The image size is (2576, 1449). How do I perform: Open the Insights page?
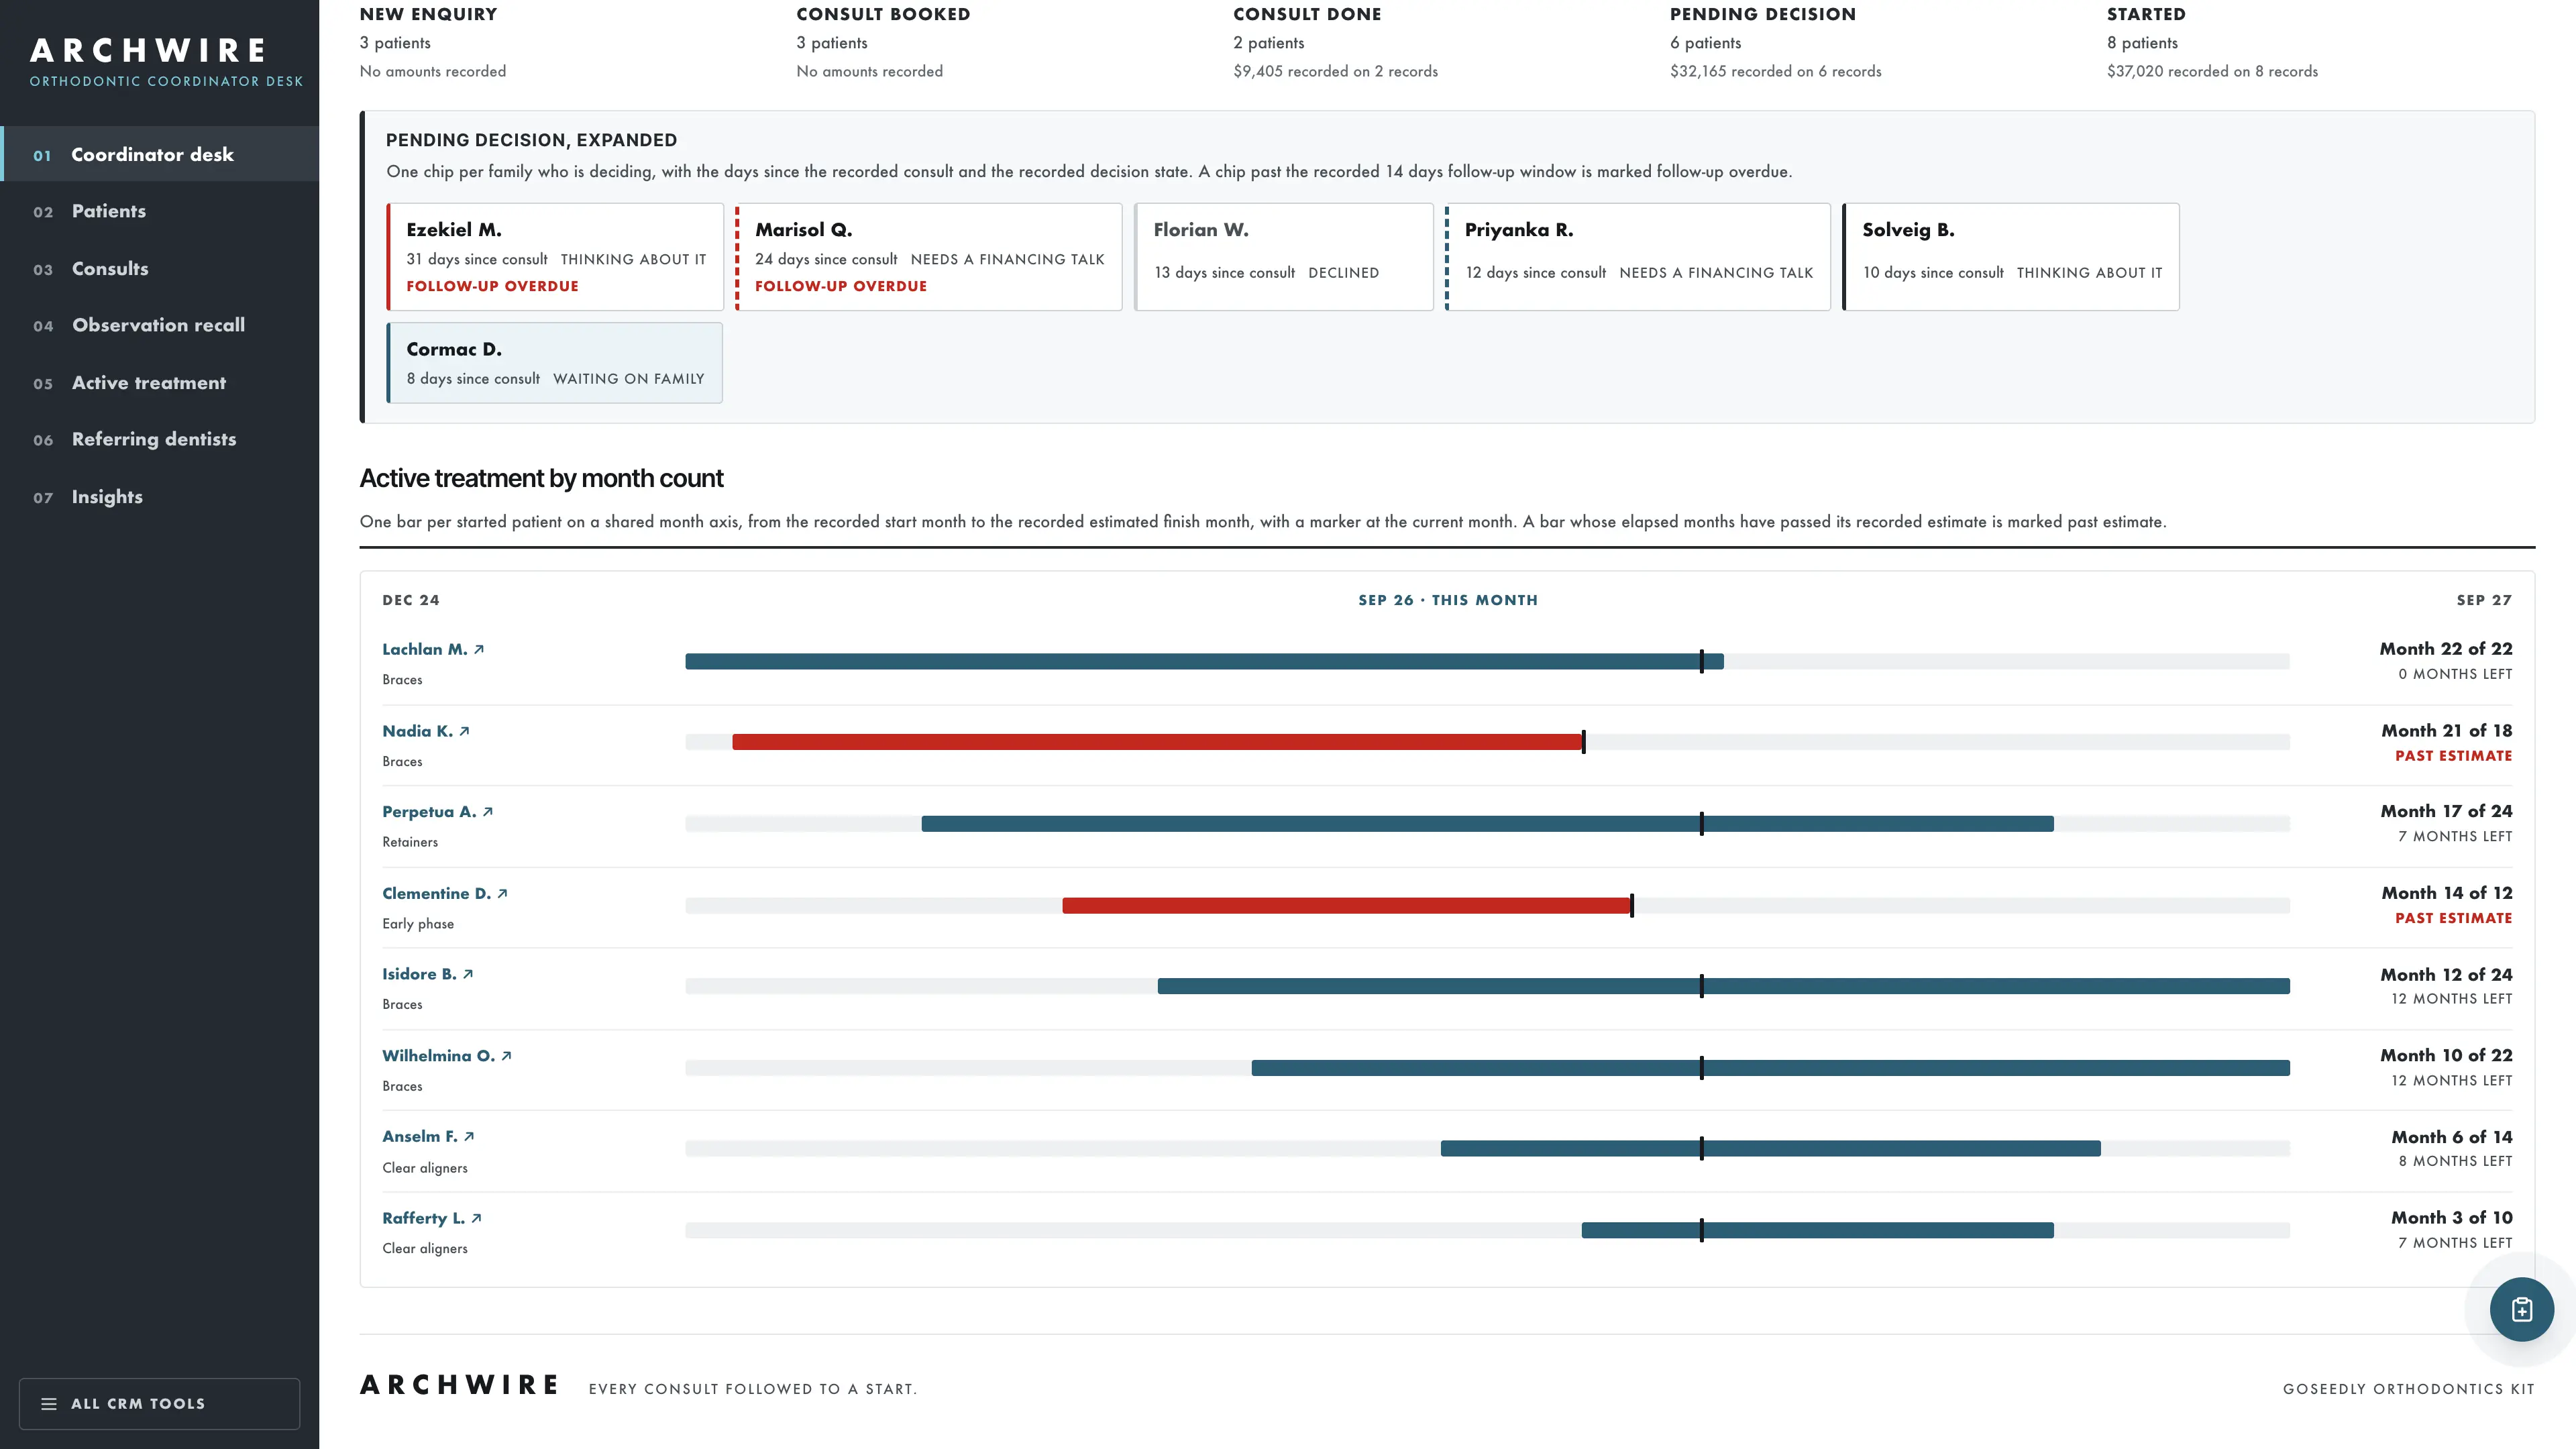[x=160, y=496]
